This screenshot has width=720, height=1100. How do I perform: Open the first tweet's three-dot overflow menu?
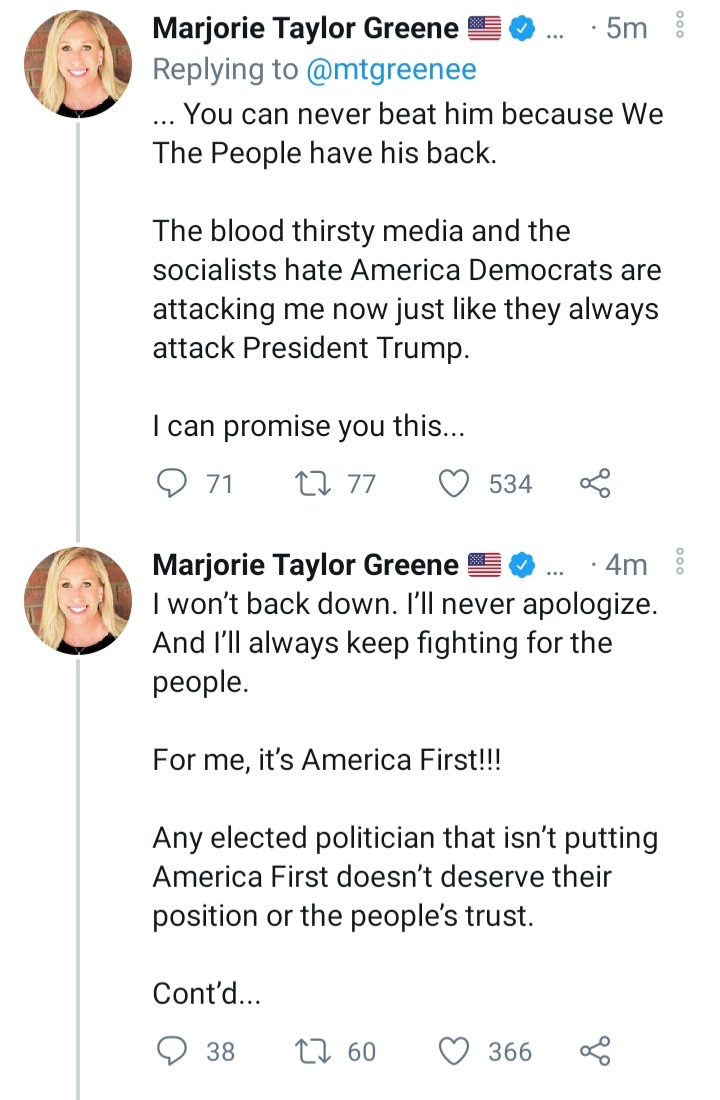680,26
